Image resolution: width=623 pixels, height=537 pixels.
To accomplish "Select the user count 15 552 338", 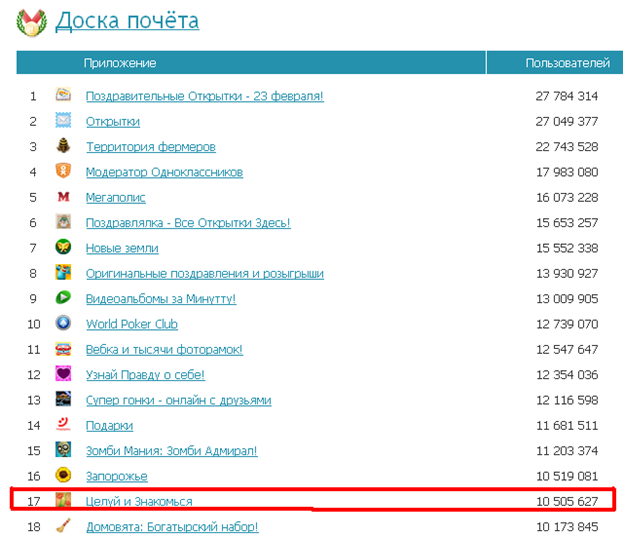I will click(x=567, y=248).
